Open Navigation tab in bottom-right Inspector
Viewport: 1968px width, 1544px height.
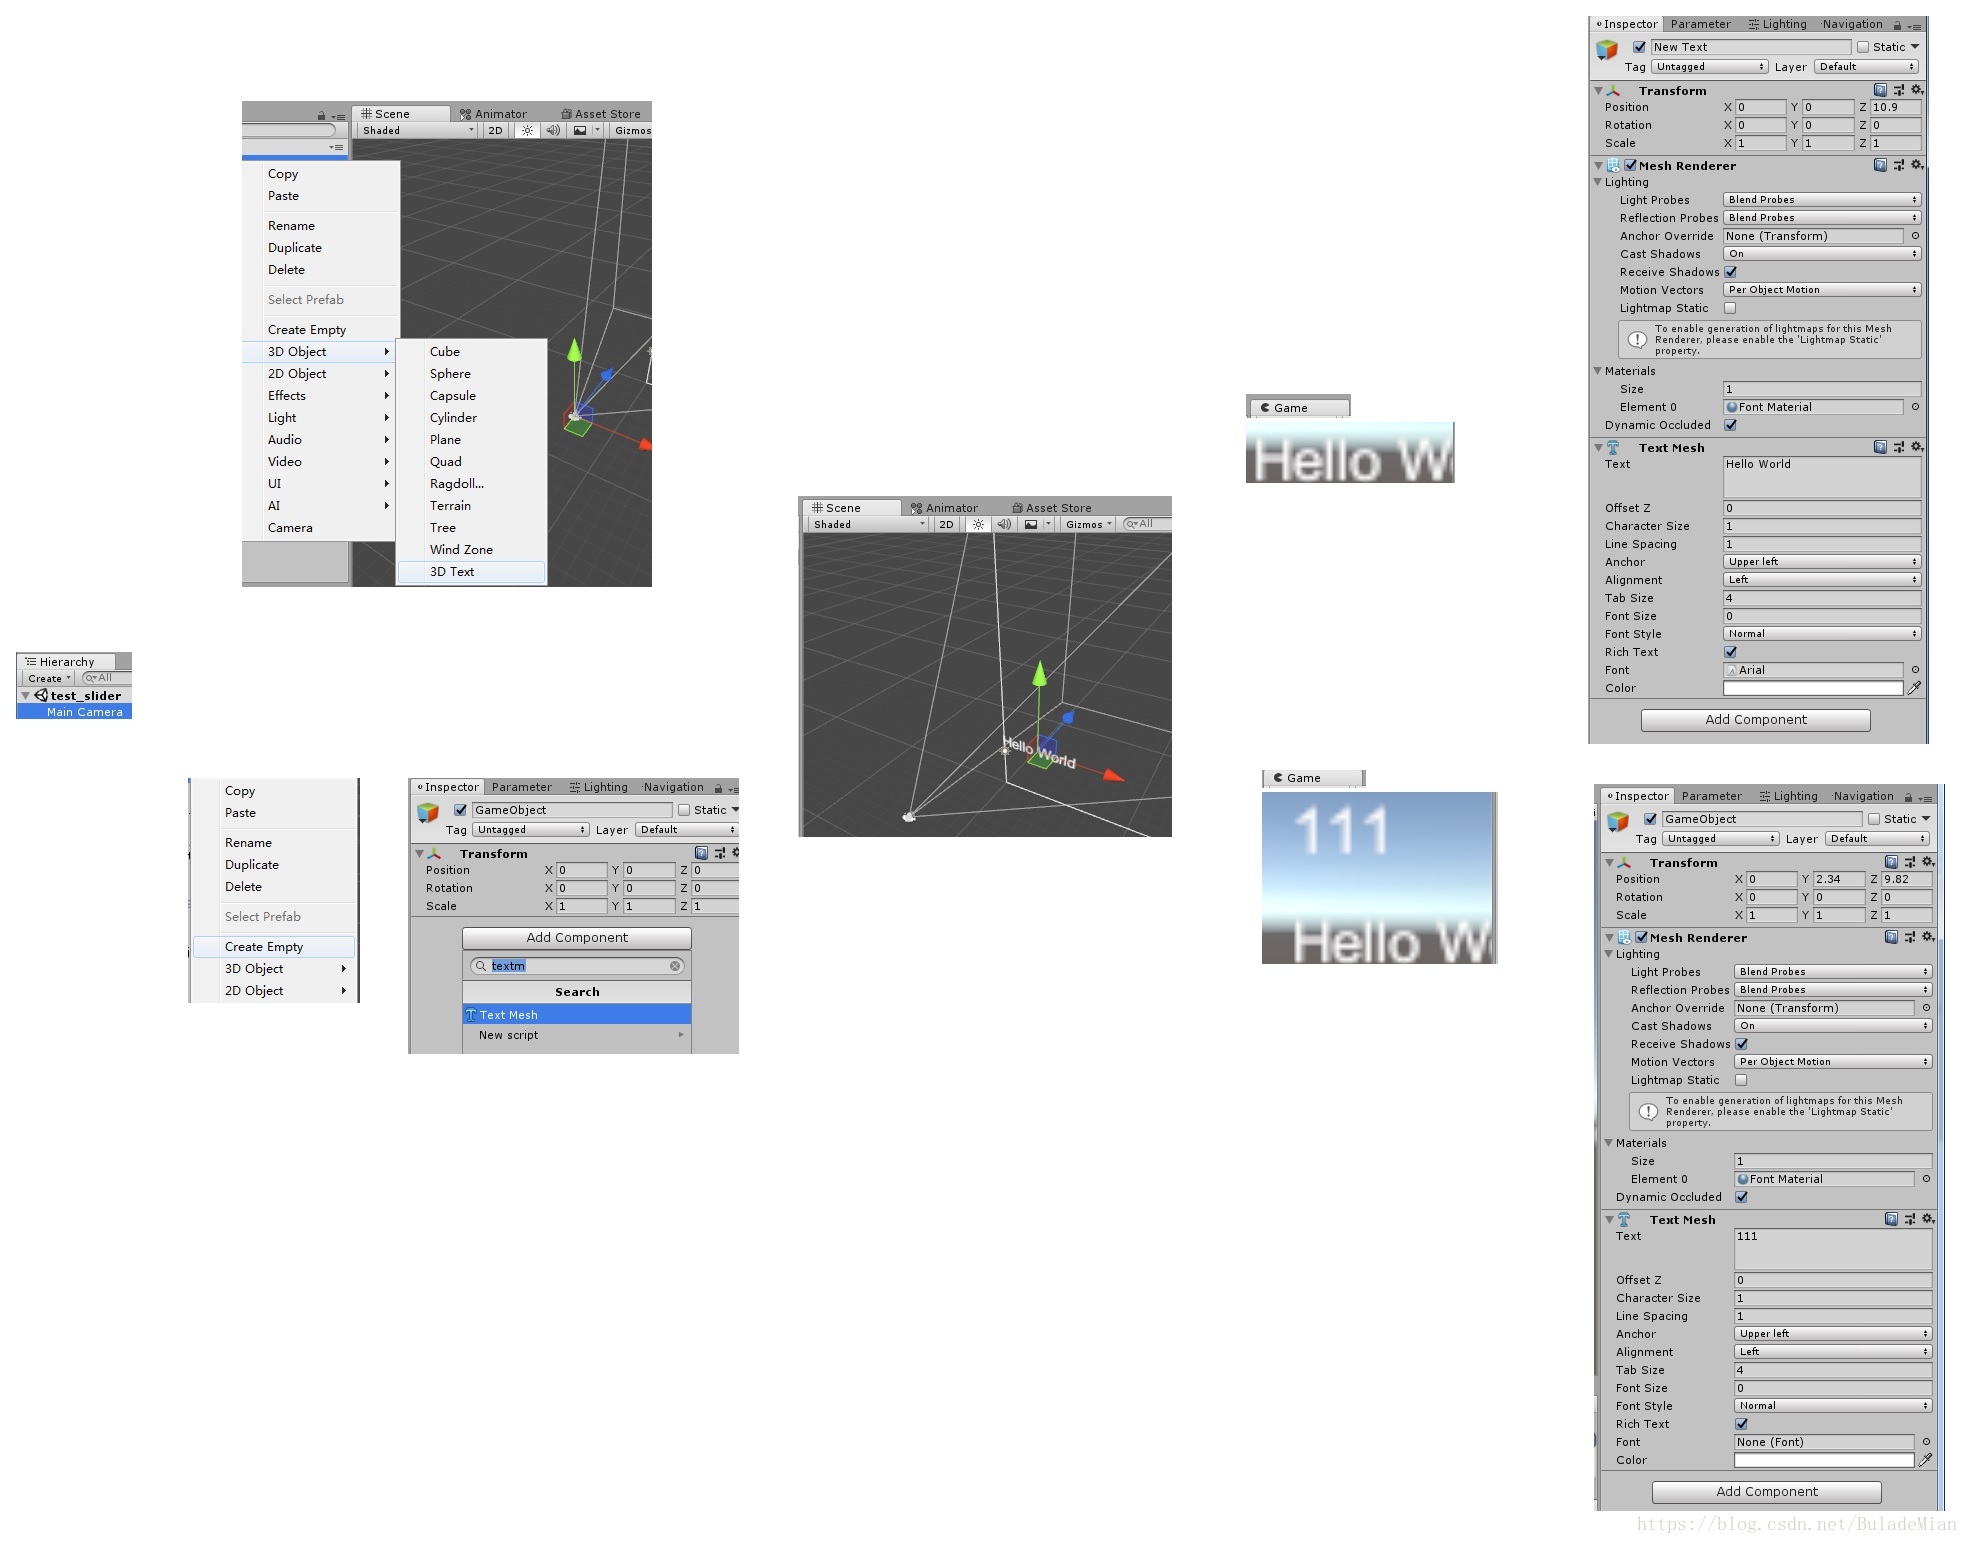click(1863, 796)
